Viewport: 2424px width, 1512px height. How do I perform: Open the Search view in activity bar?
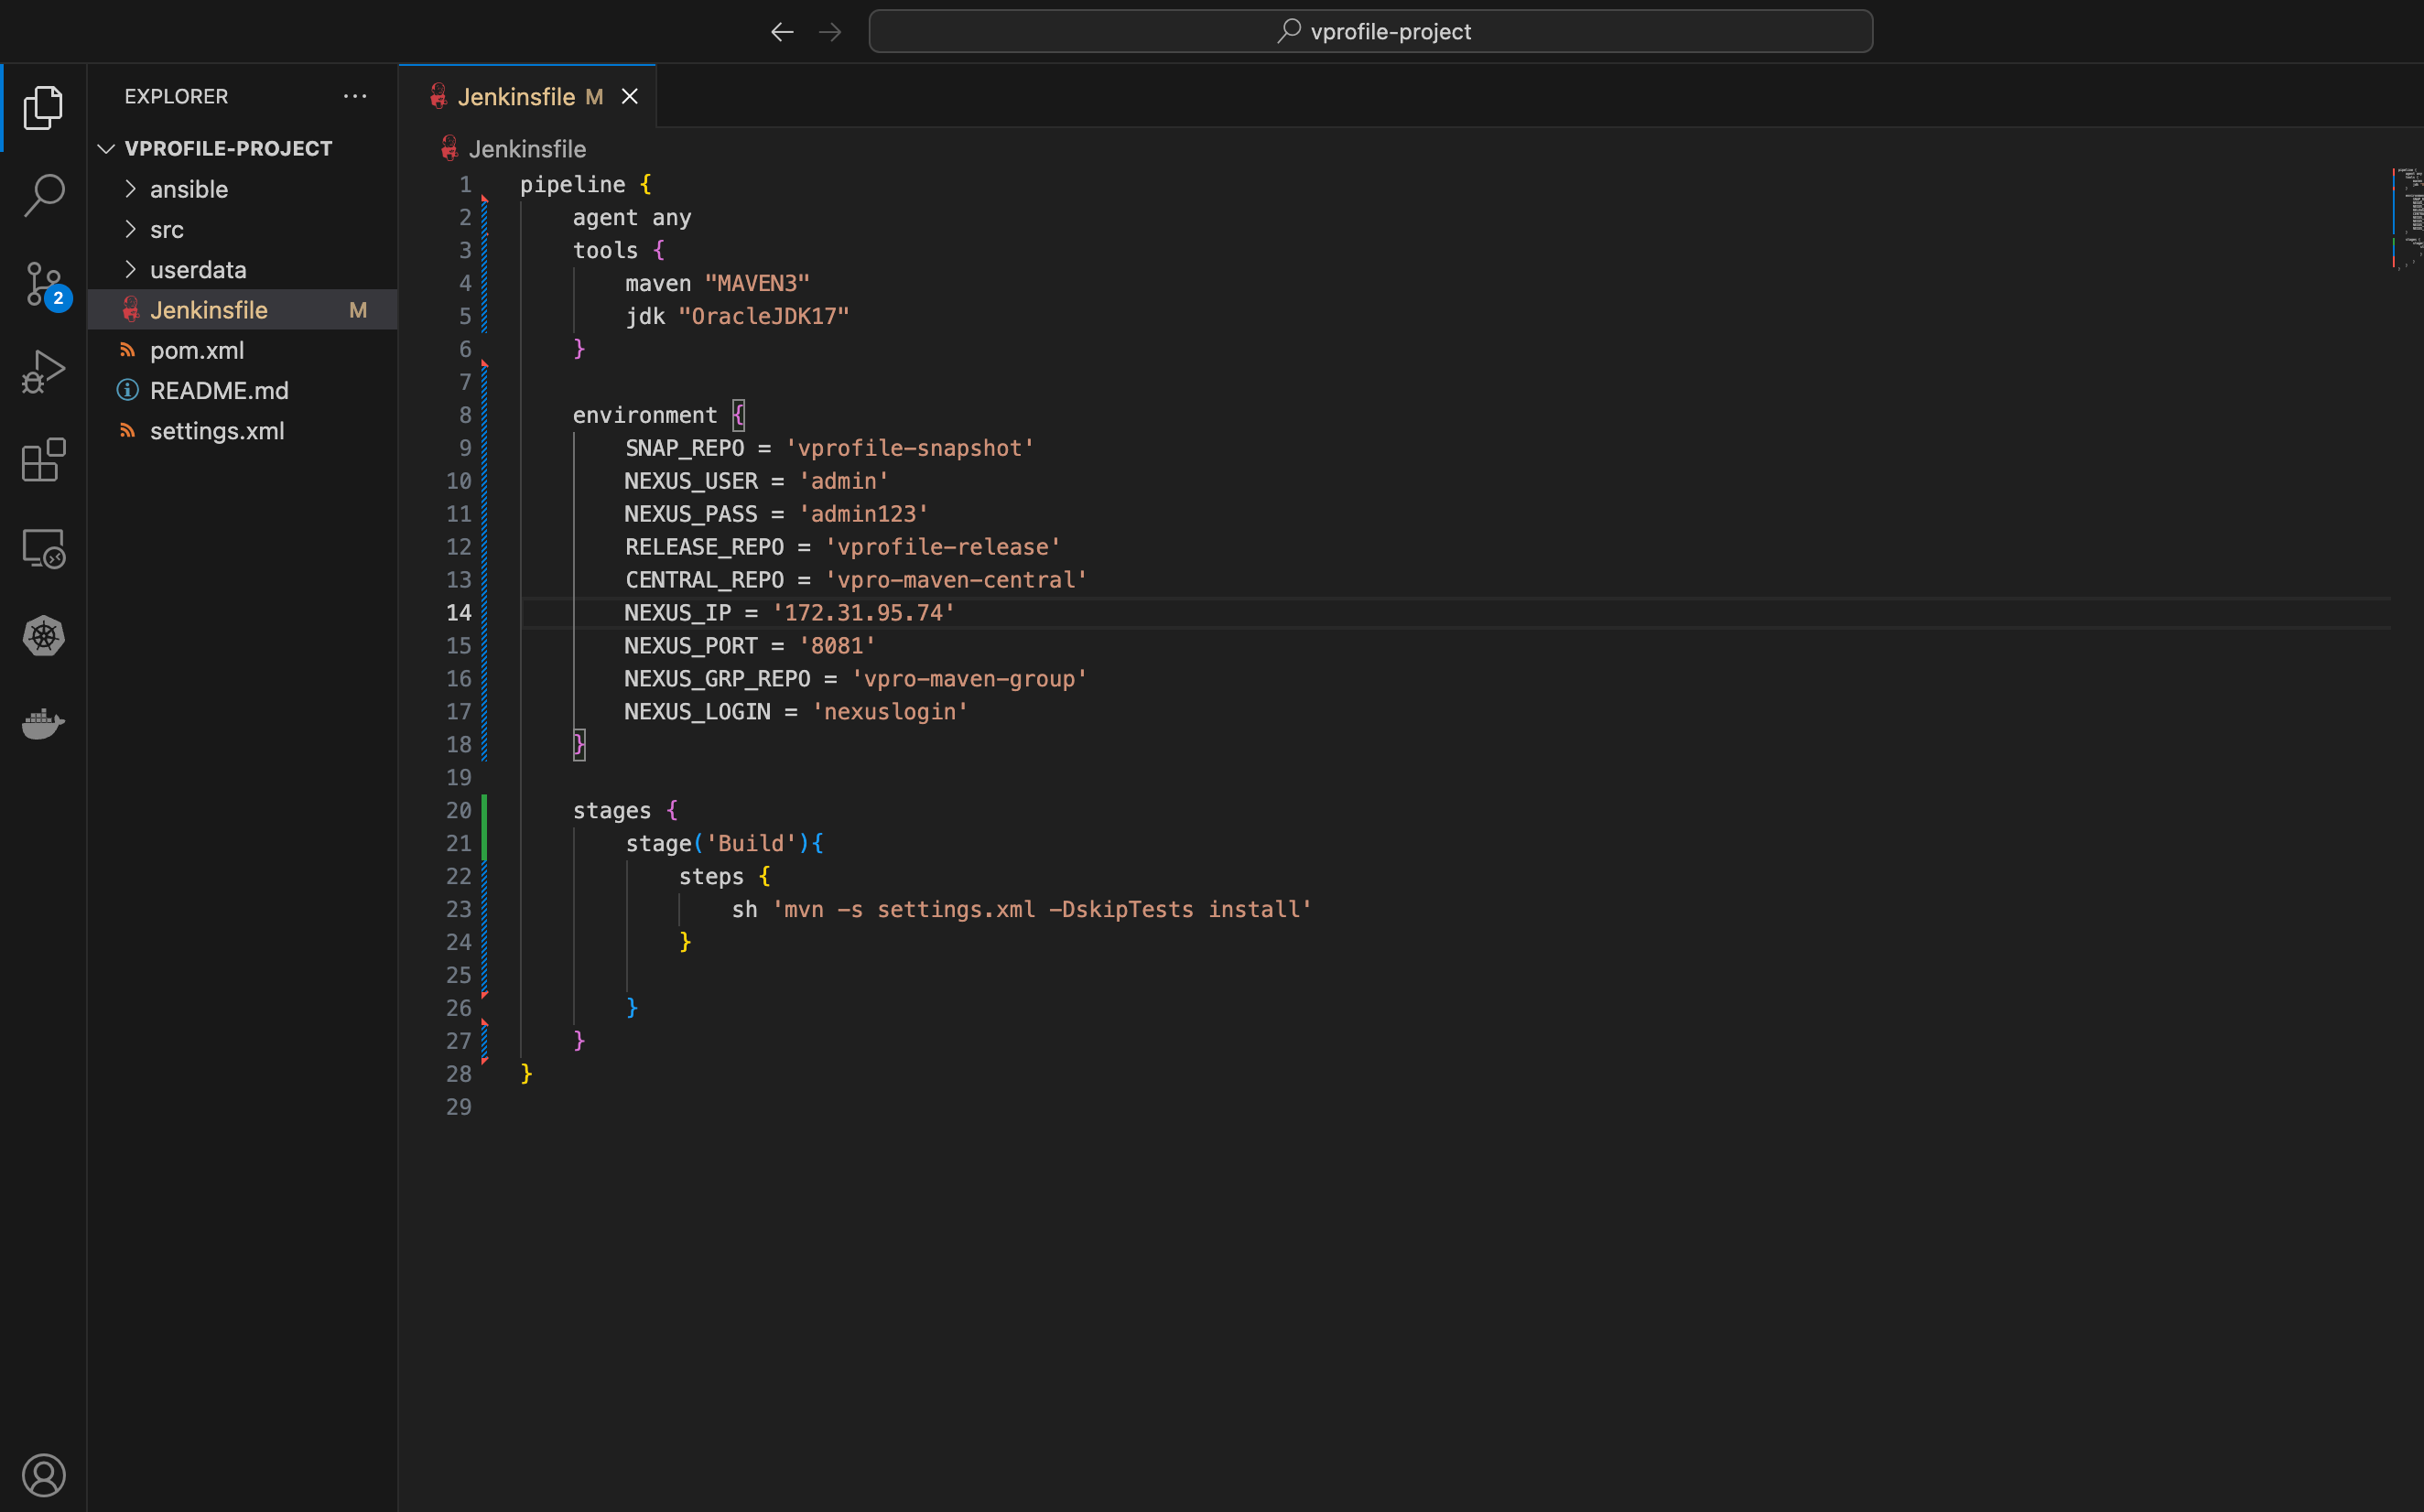click(x=43, y=195)
